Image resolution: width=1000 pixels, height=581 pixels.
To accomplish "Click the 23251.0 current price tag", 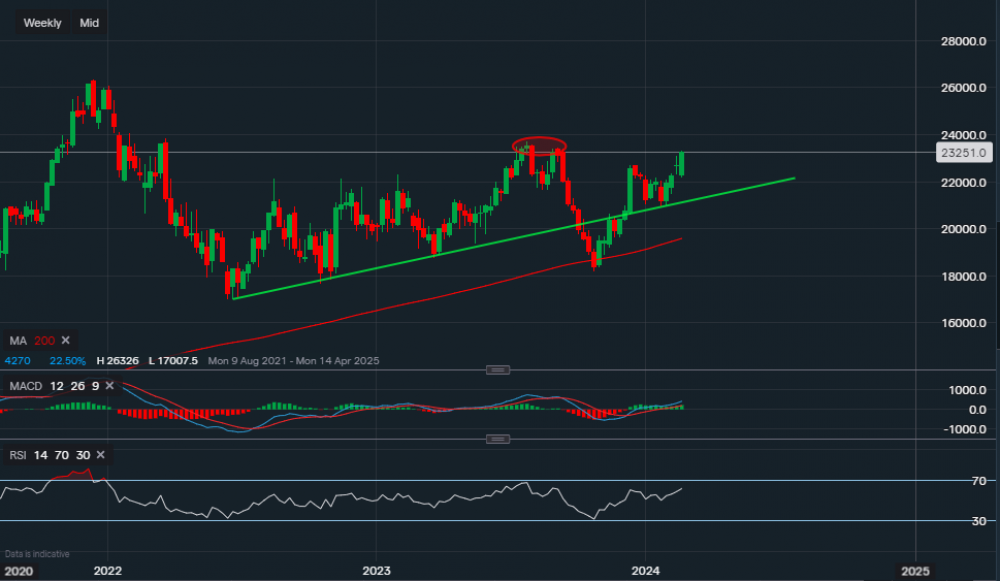I will pos(963,153).
